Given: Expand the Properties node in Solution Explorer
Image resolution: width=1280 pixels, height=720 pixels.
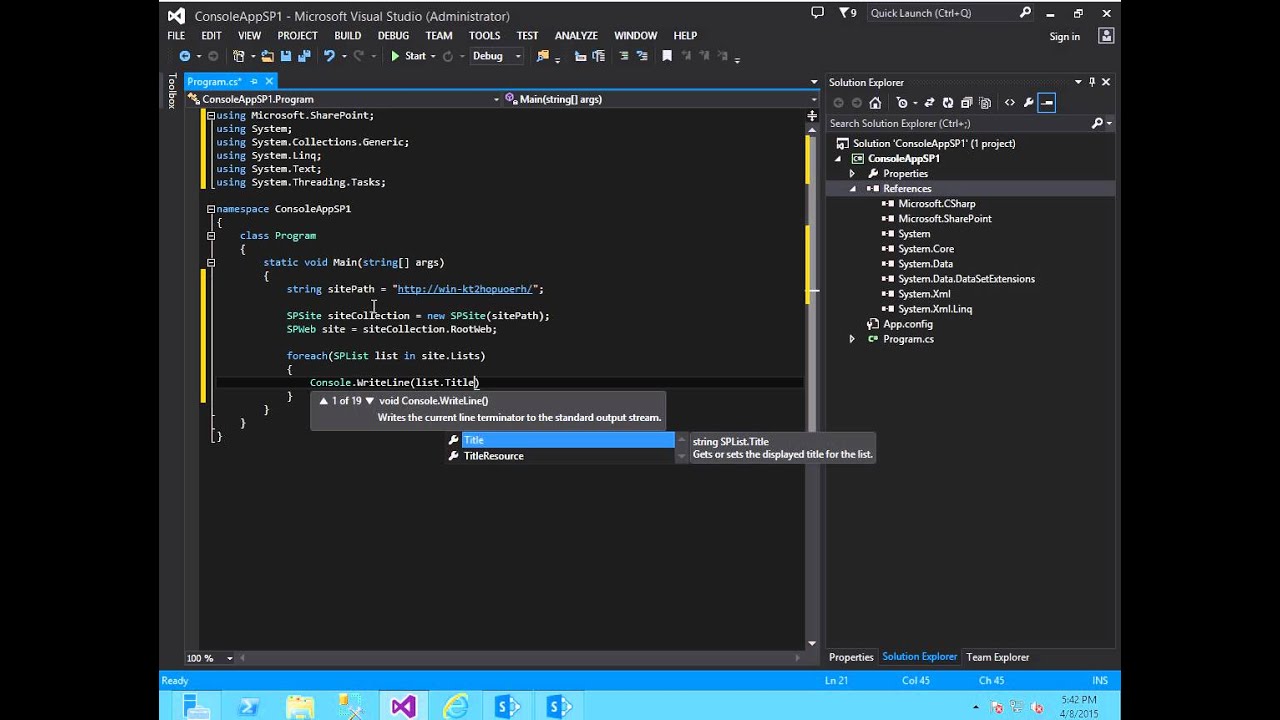Looking at the screenshot, I should (x=852, y=174).
